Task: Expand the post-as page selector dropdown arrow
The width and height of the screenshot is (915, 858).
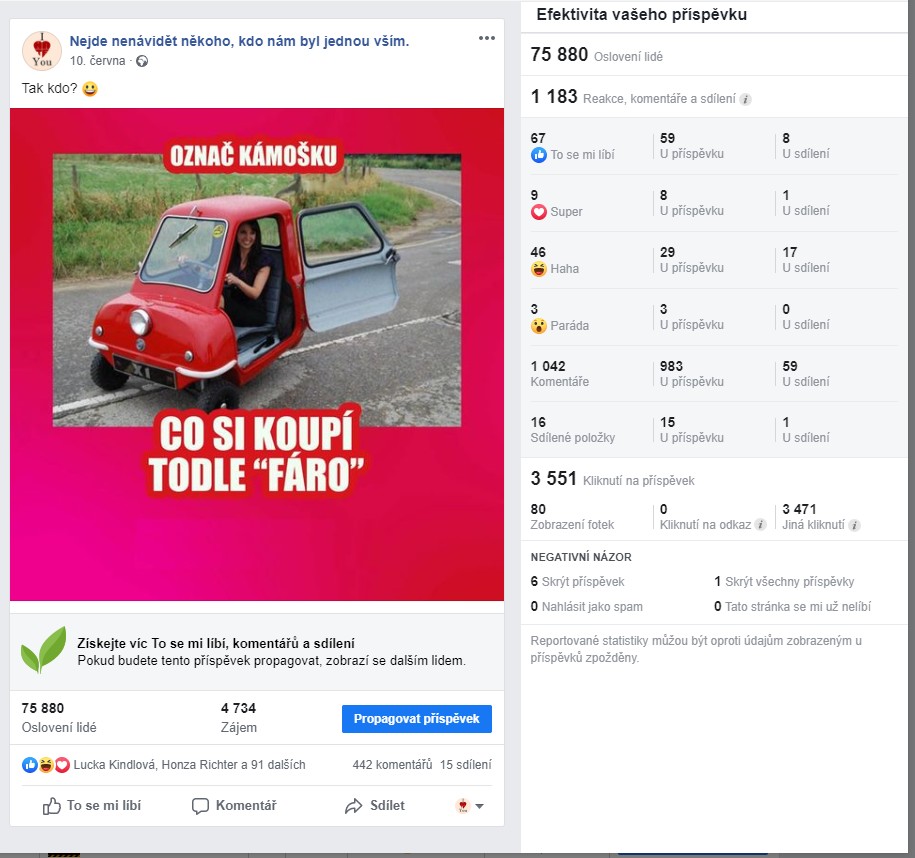Action: 480,806
